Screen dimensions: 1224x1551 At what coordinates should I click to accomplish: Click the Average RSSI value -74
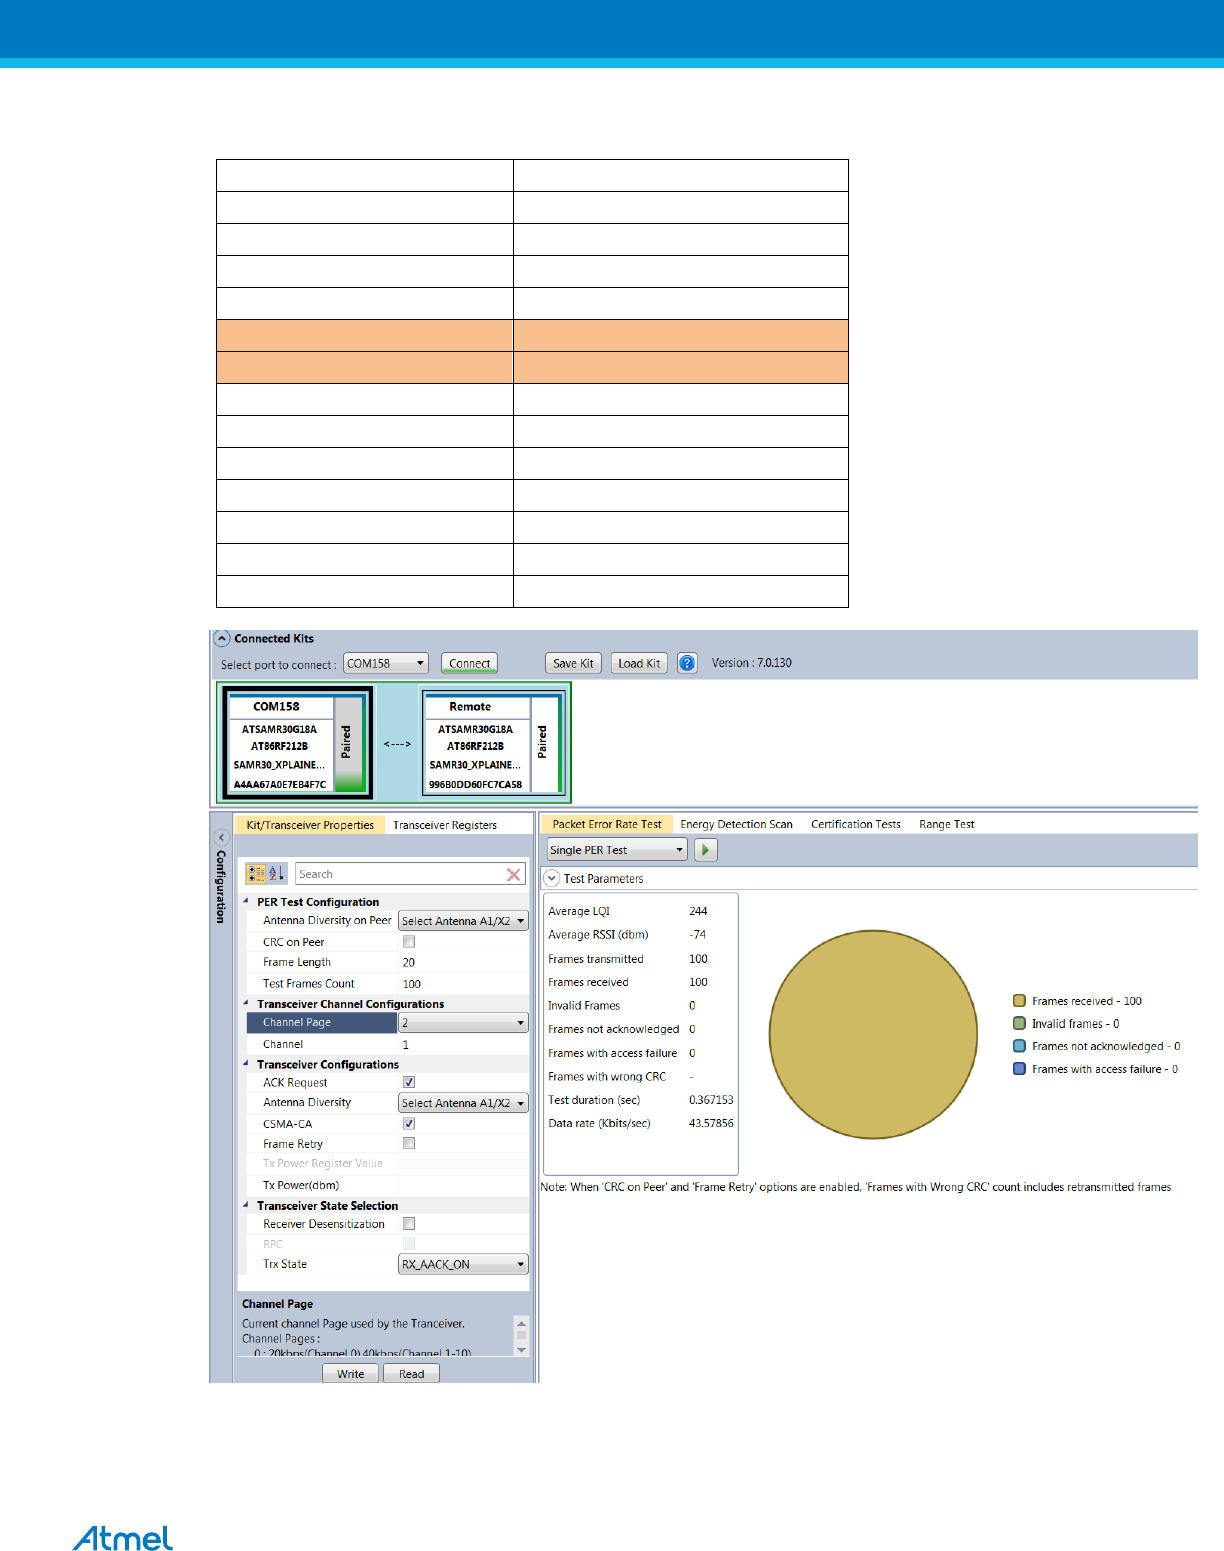pos(697,935)
